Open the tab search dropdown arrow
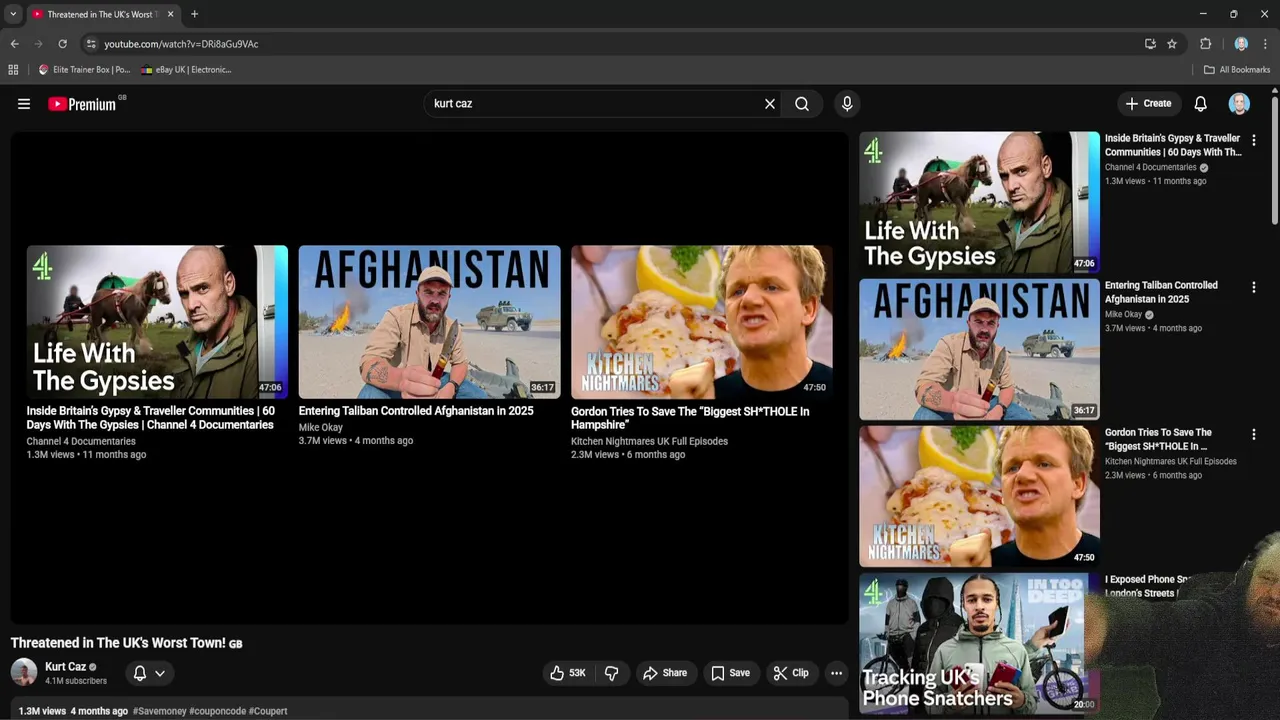This screenshot has width=1280, height=720. click(x=13, y=14)
